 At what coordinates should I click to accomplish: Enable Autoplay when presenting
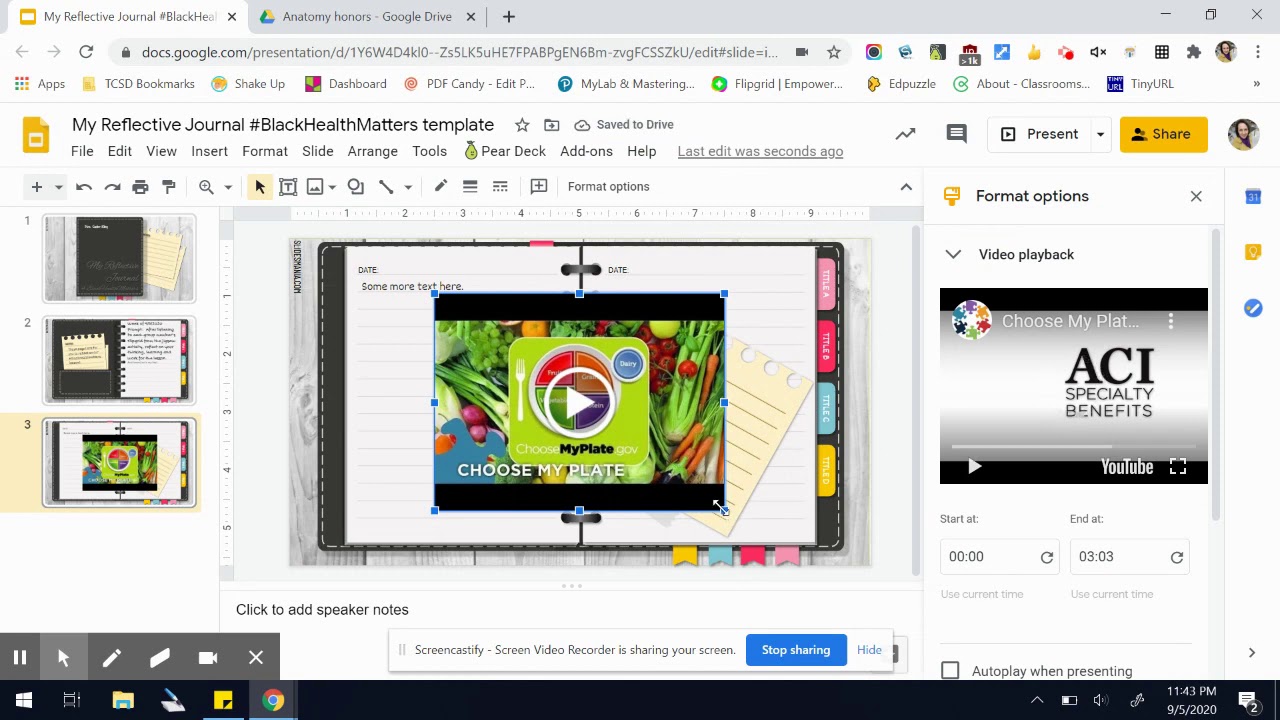(950, 671)
